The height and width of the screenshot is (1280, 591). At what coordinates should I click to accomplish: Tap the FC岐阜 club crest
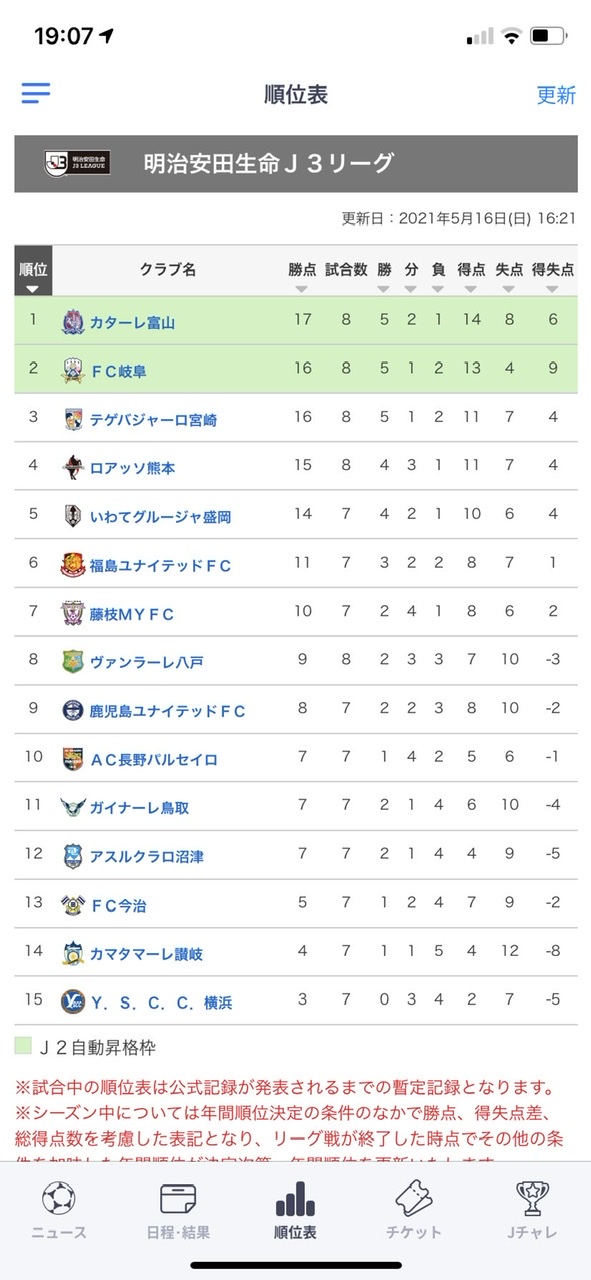coord(74,370)
